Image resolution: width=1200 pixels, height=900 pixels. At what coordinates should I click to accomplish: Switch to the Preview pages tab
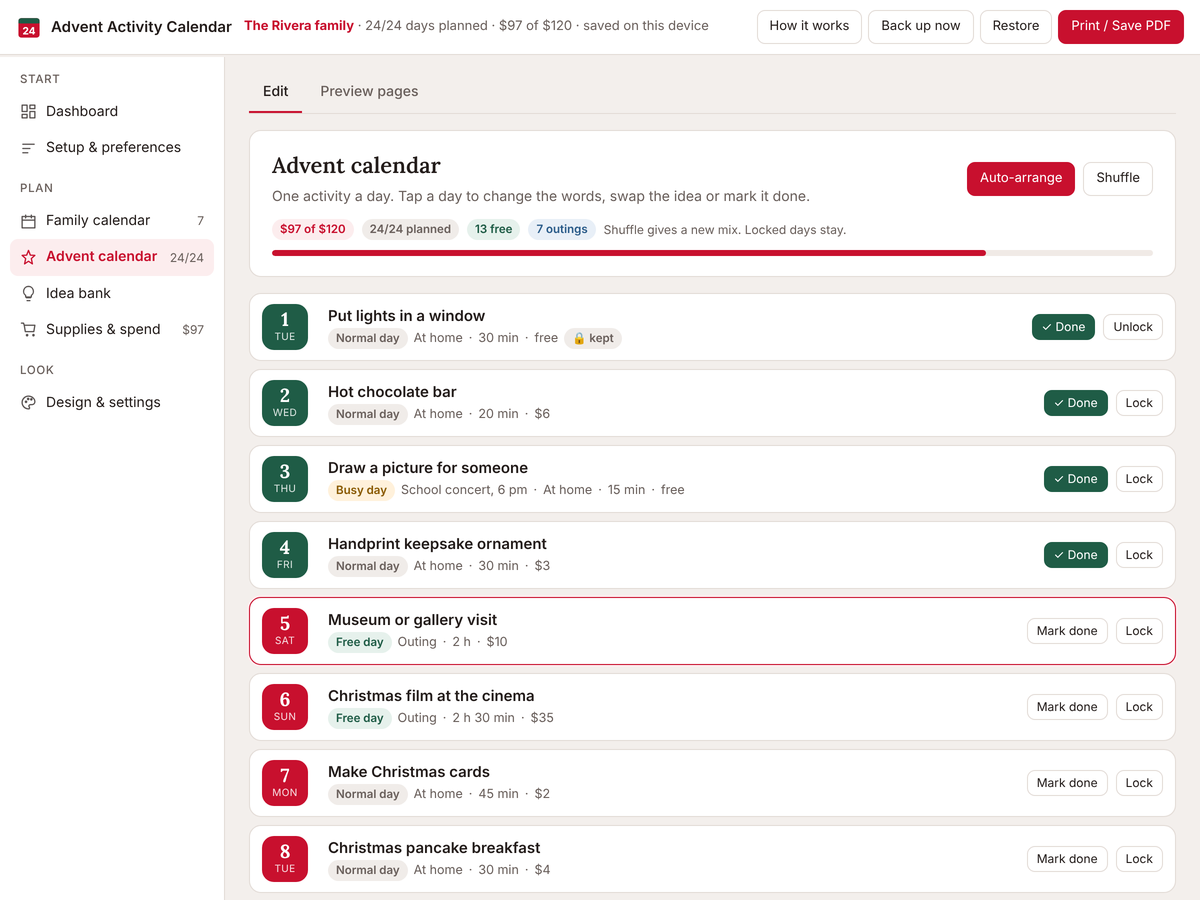tap(369, 91)
